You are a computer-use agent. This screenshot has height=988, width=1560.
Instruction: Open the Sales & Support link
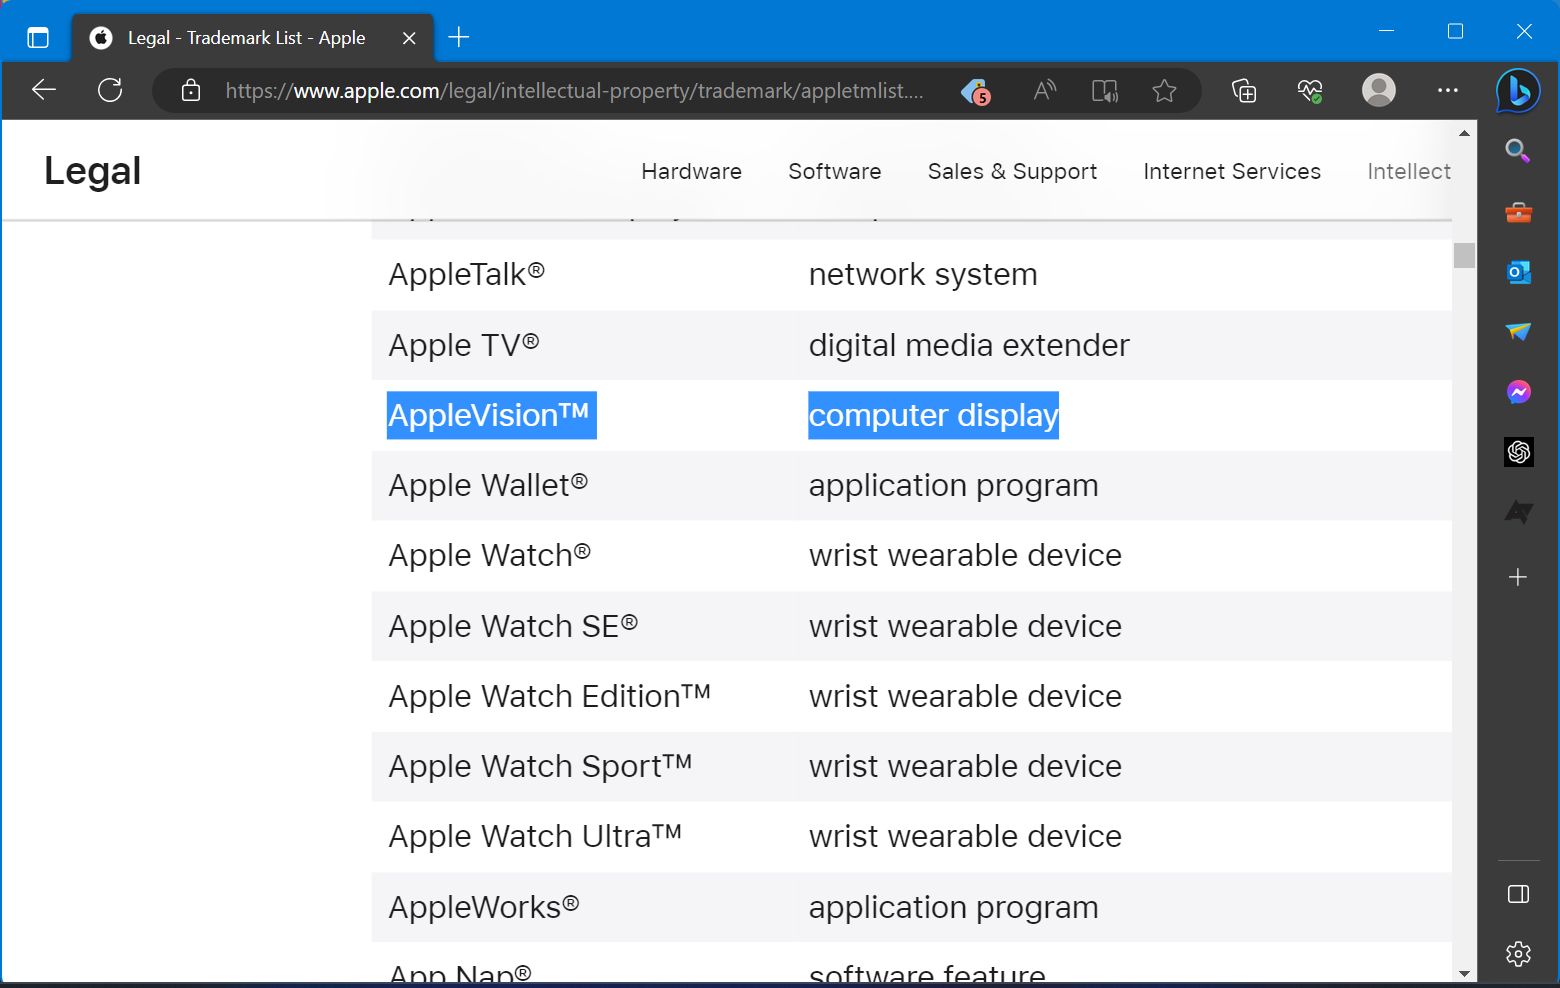coord(1012,171)
